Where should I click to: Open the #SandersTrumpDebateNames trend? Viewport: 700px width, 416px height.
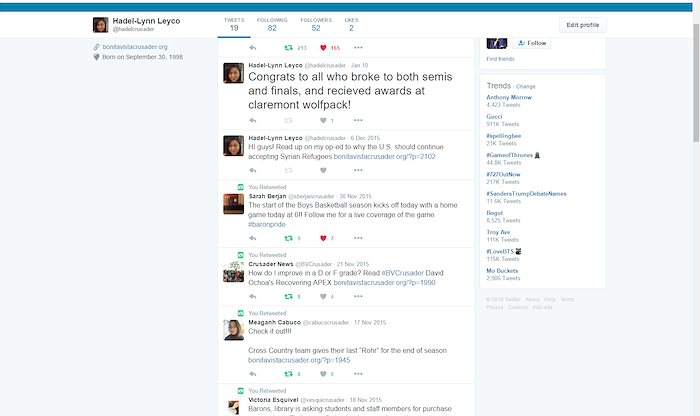click(x=526, y=193)
